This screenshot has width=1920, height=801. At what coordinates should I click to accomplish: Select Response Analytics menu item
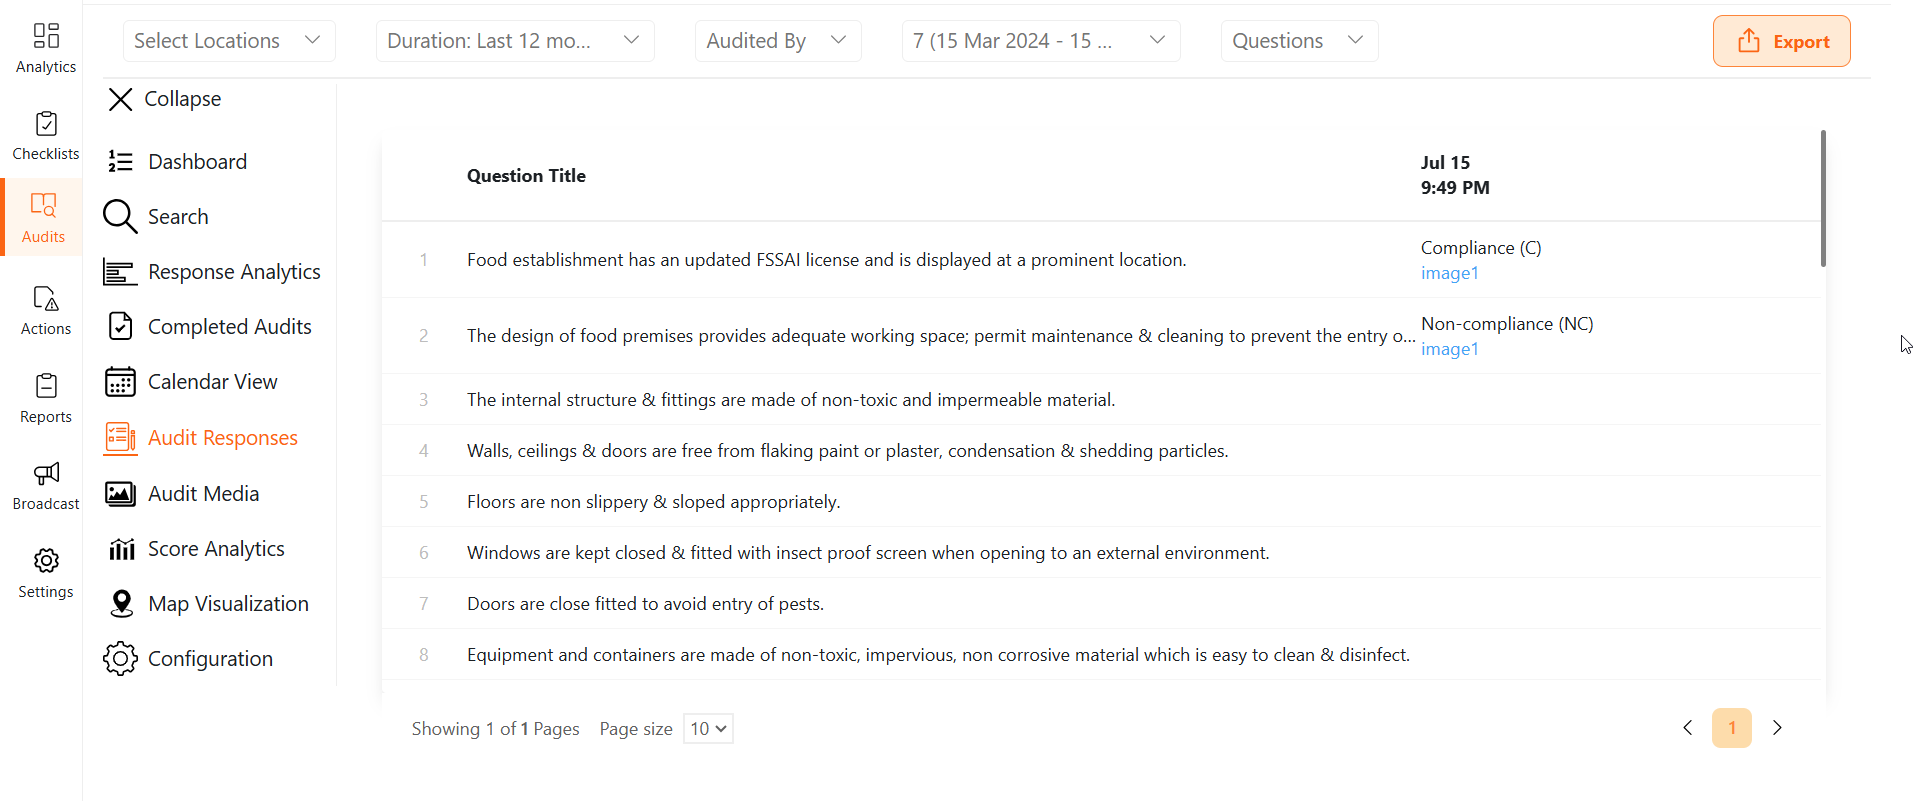coord(234,272)
